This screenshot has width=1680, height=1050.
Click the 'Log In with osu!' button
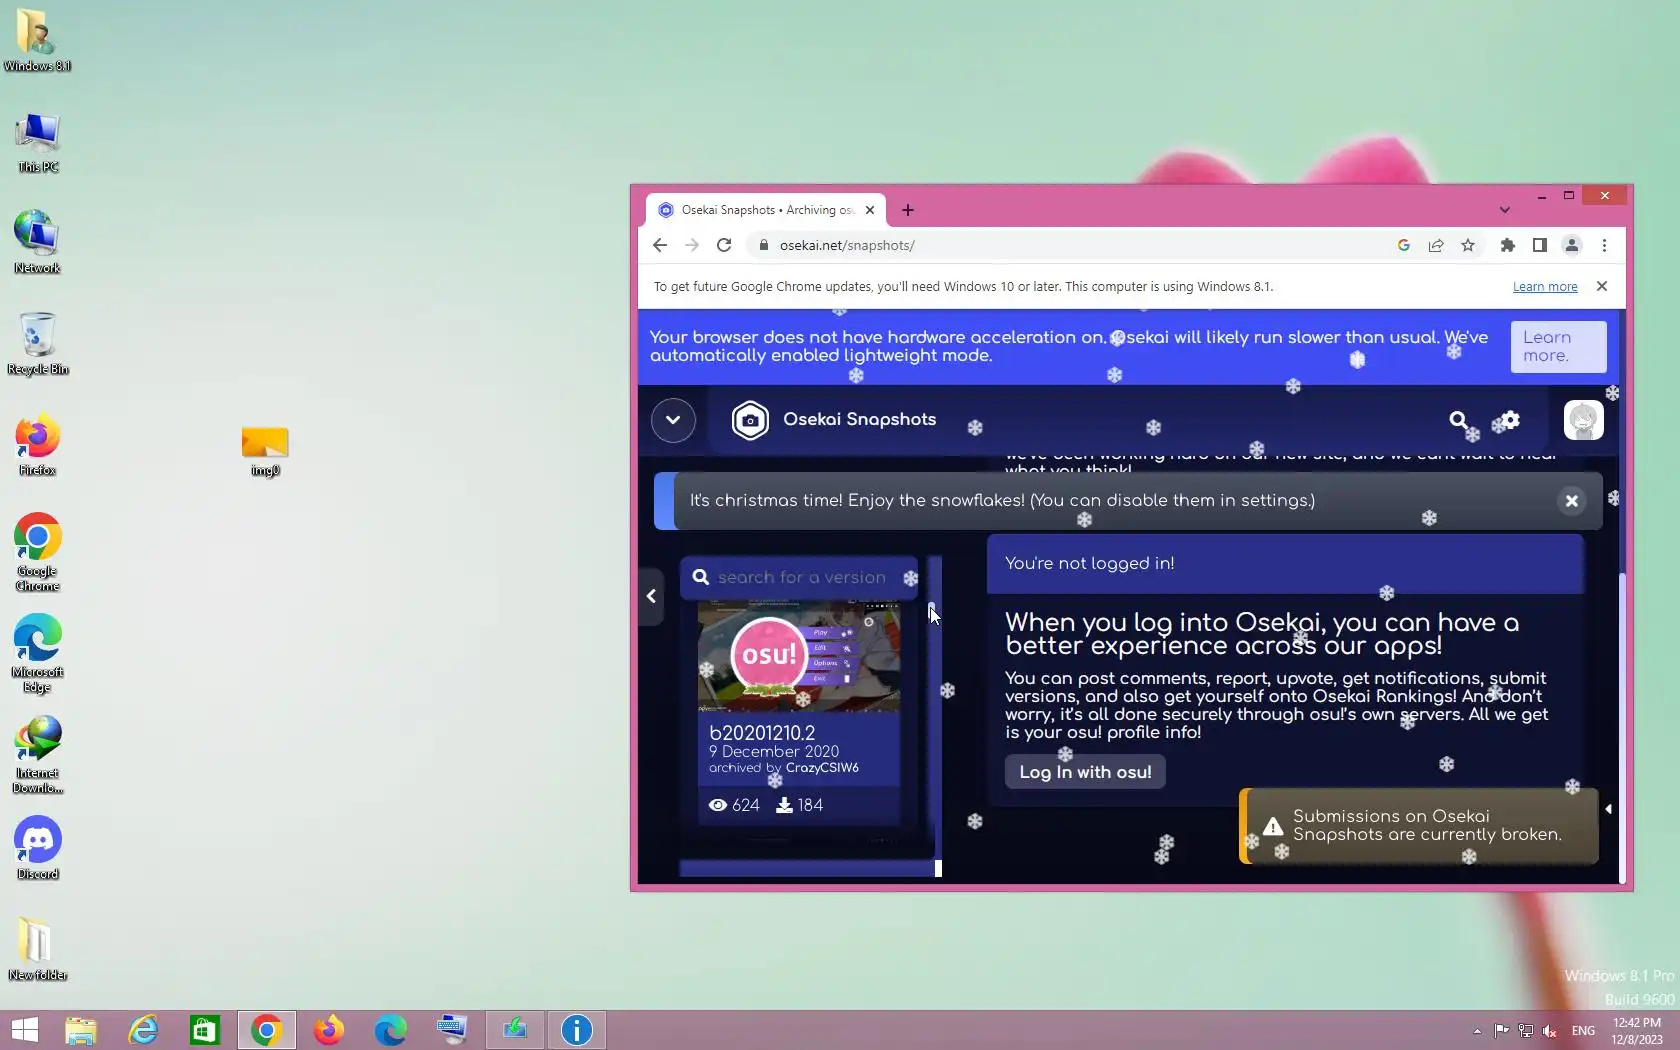pos(1085,772)
